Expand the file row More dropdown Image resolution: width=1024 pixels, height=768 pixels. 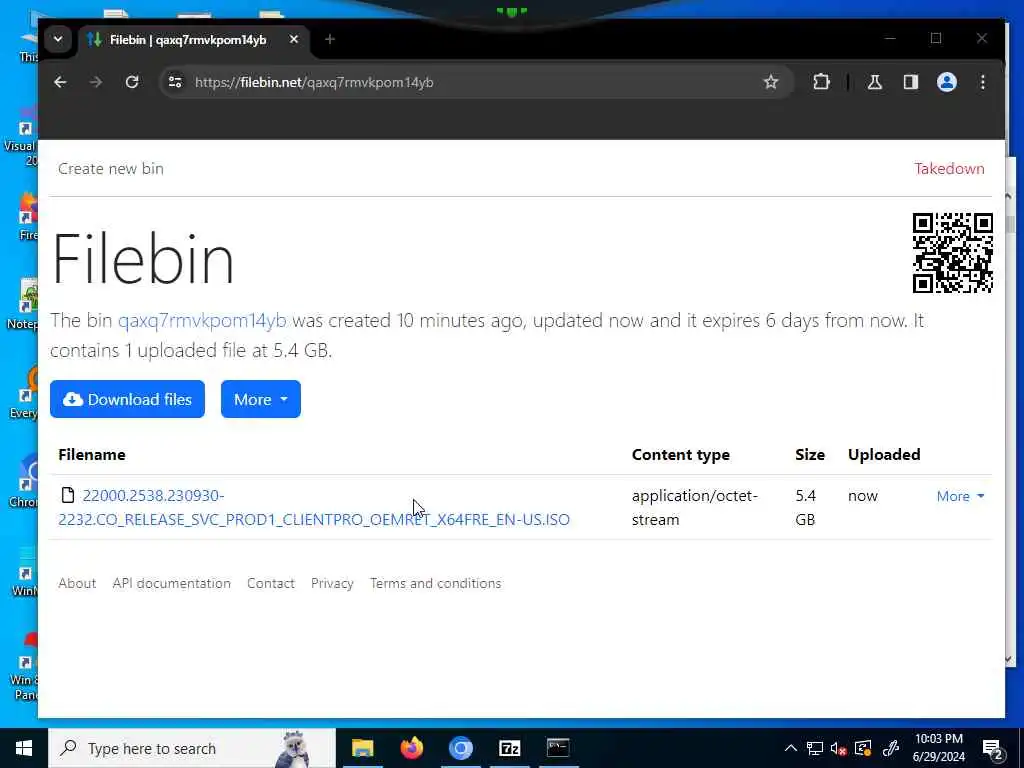point(960,496)
